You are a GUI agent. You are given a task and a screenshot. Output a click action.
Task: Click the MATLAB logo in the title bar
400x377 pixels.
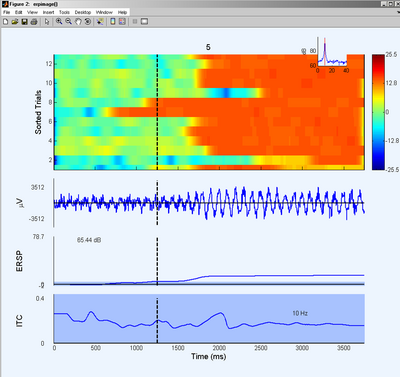(5, 4)
